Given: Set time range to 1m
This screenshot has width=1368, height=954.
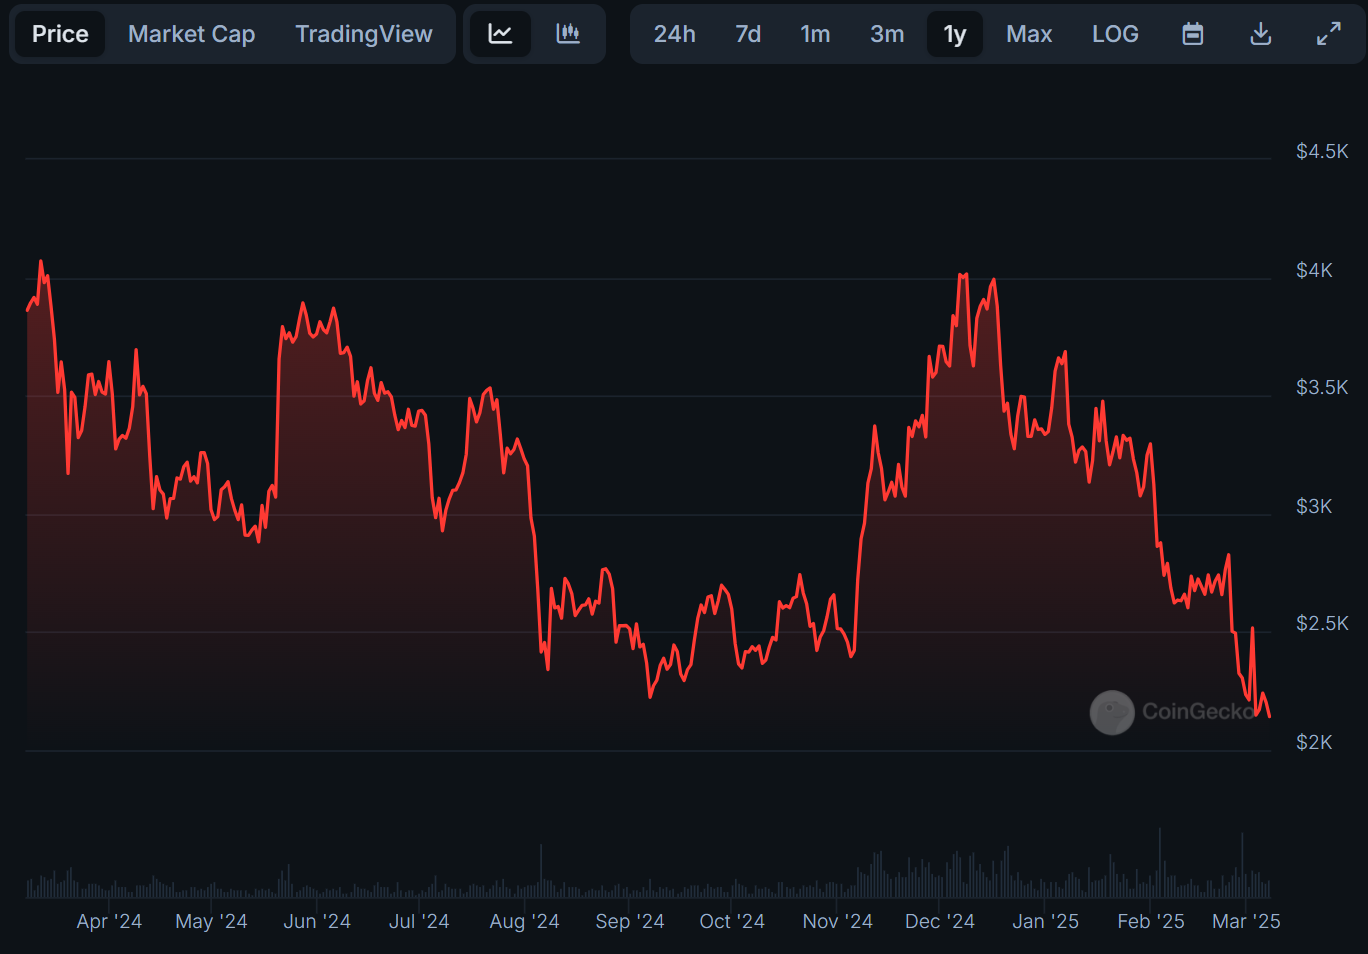Looking at the screenshot, I should click(x=815, y=34).
